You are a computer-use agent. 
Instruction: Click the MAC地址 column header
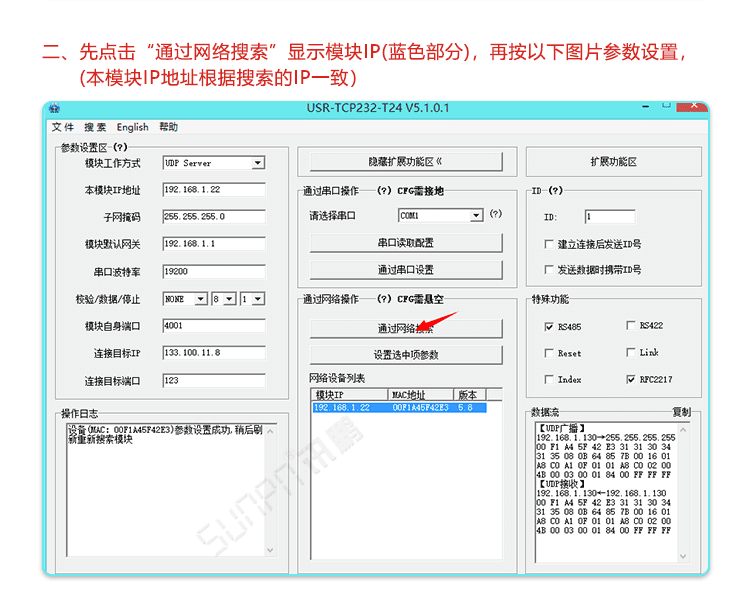[420, 395]
